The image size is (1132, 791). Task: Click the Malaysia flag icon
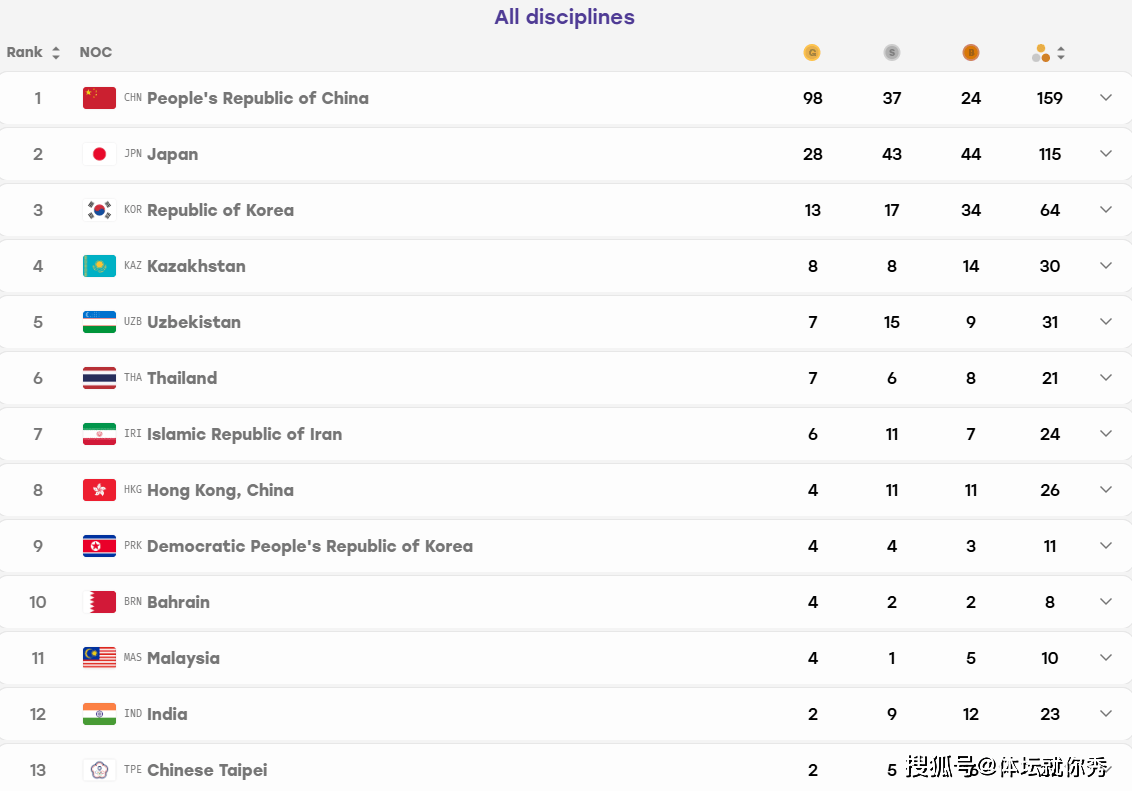100,658
